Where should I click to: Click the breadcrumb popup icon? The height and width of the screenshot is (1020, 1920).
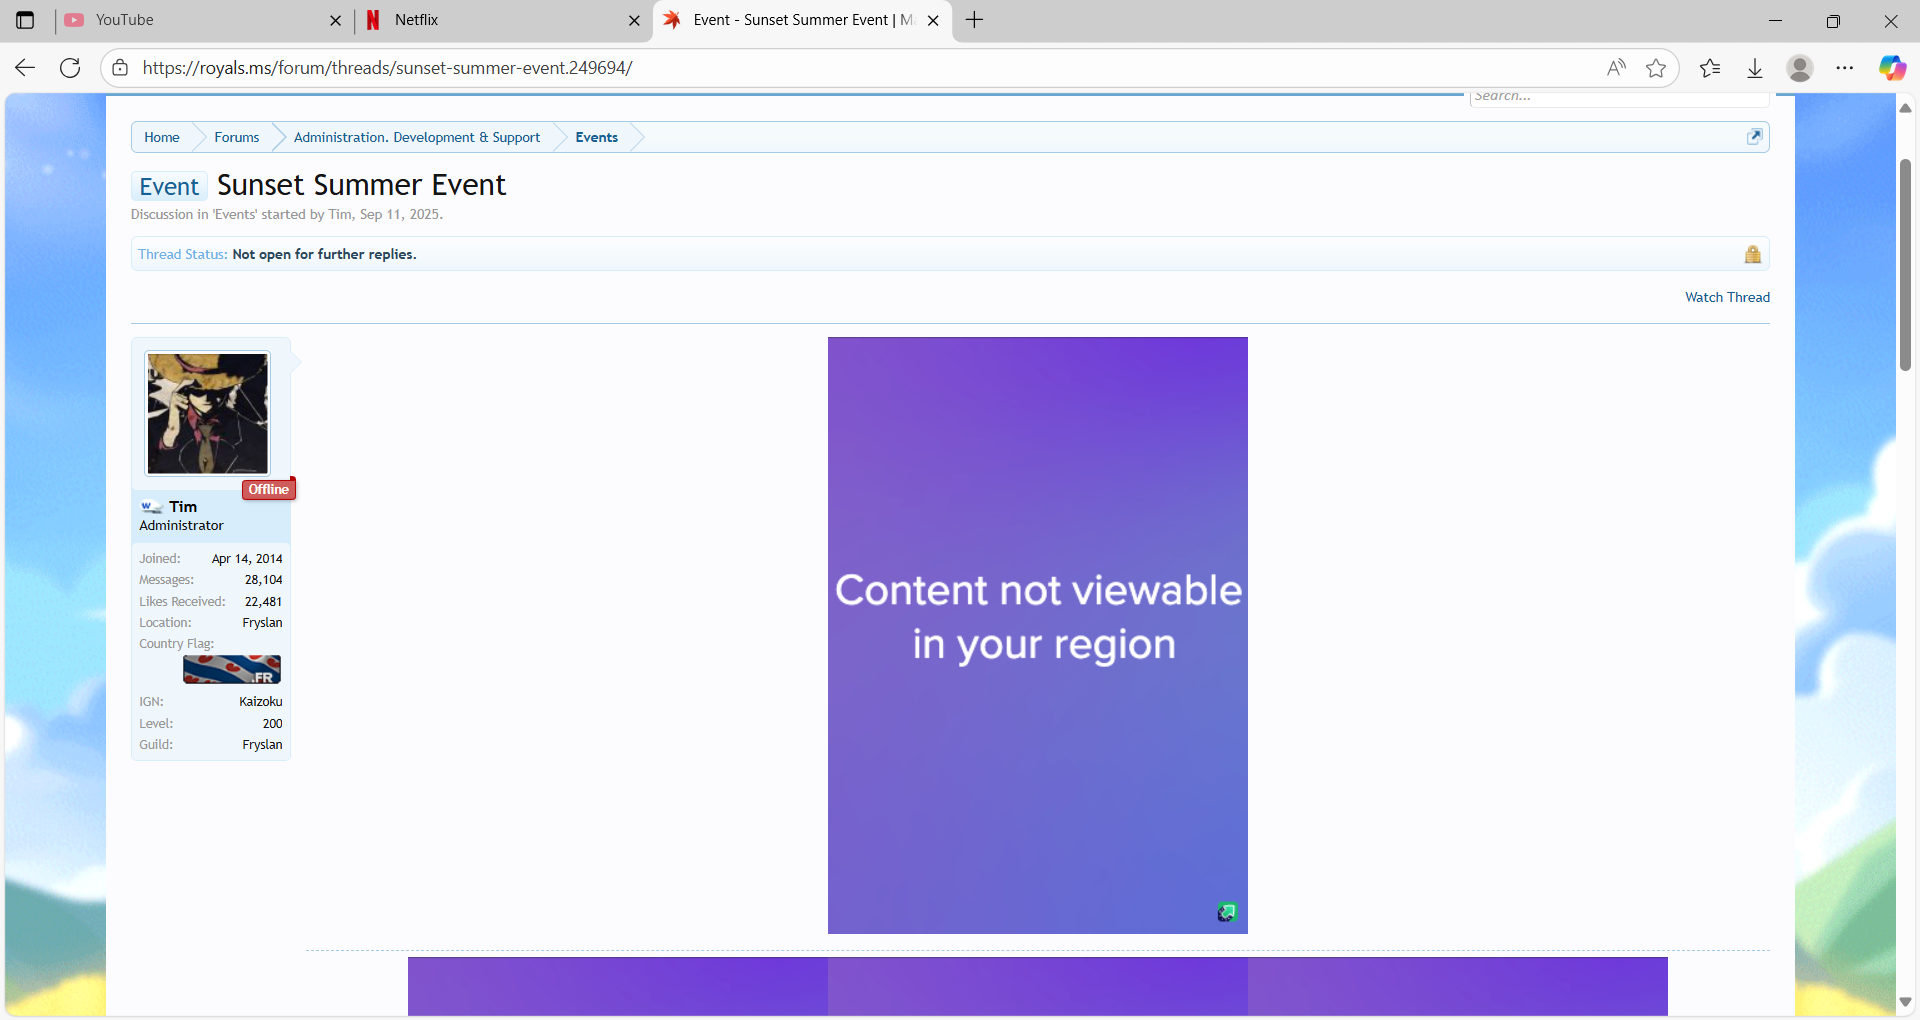coord(1754,137)
